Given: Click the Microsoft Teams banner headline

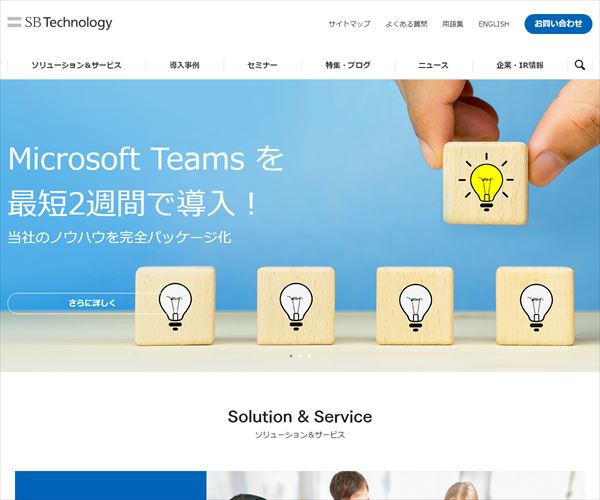Looking at the screenshot, I should (145, 181).
